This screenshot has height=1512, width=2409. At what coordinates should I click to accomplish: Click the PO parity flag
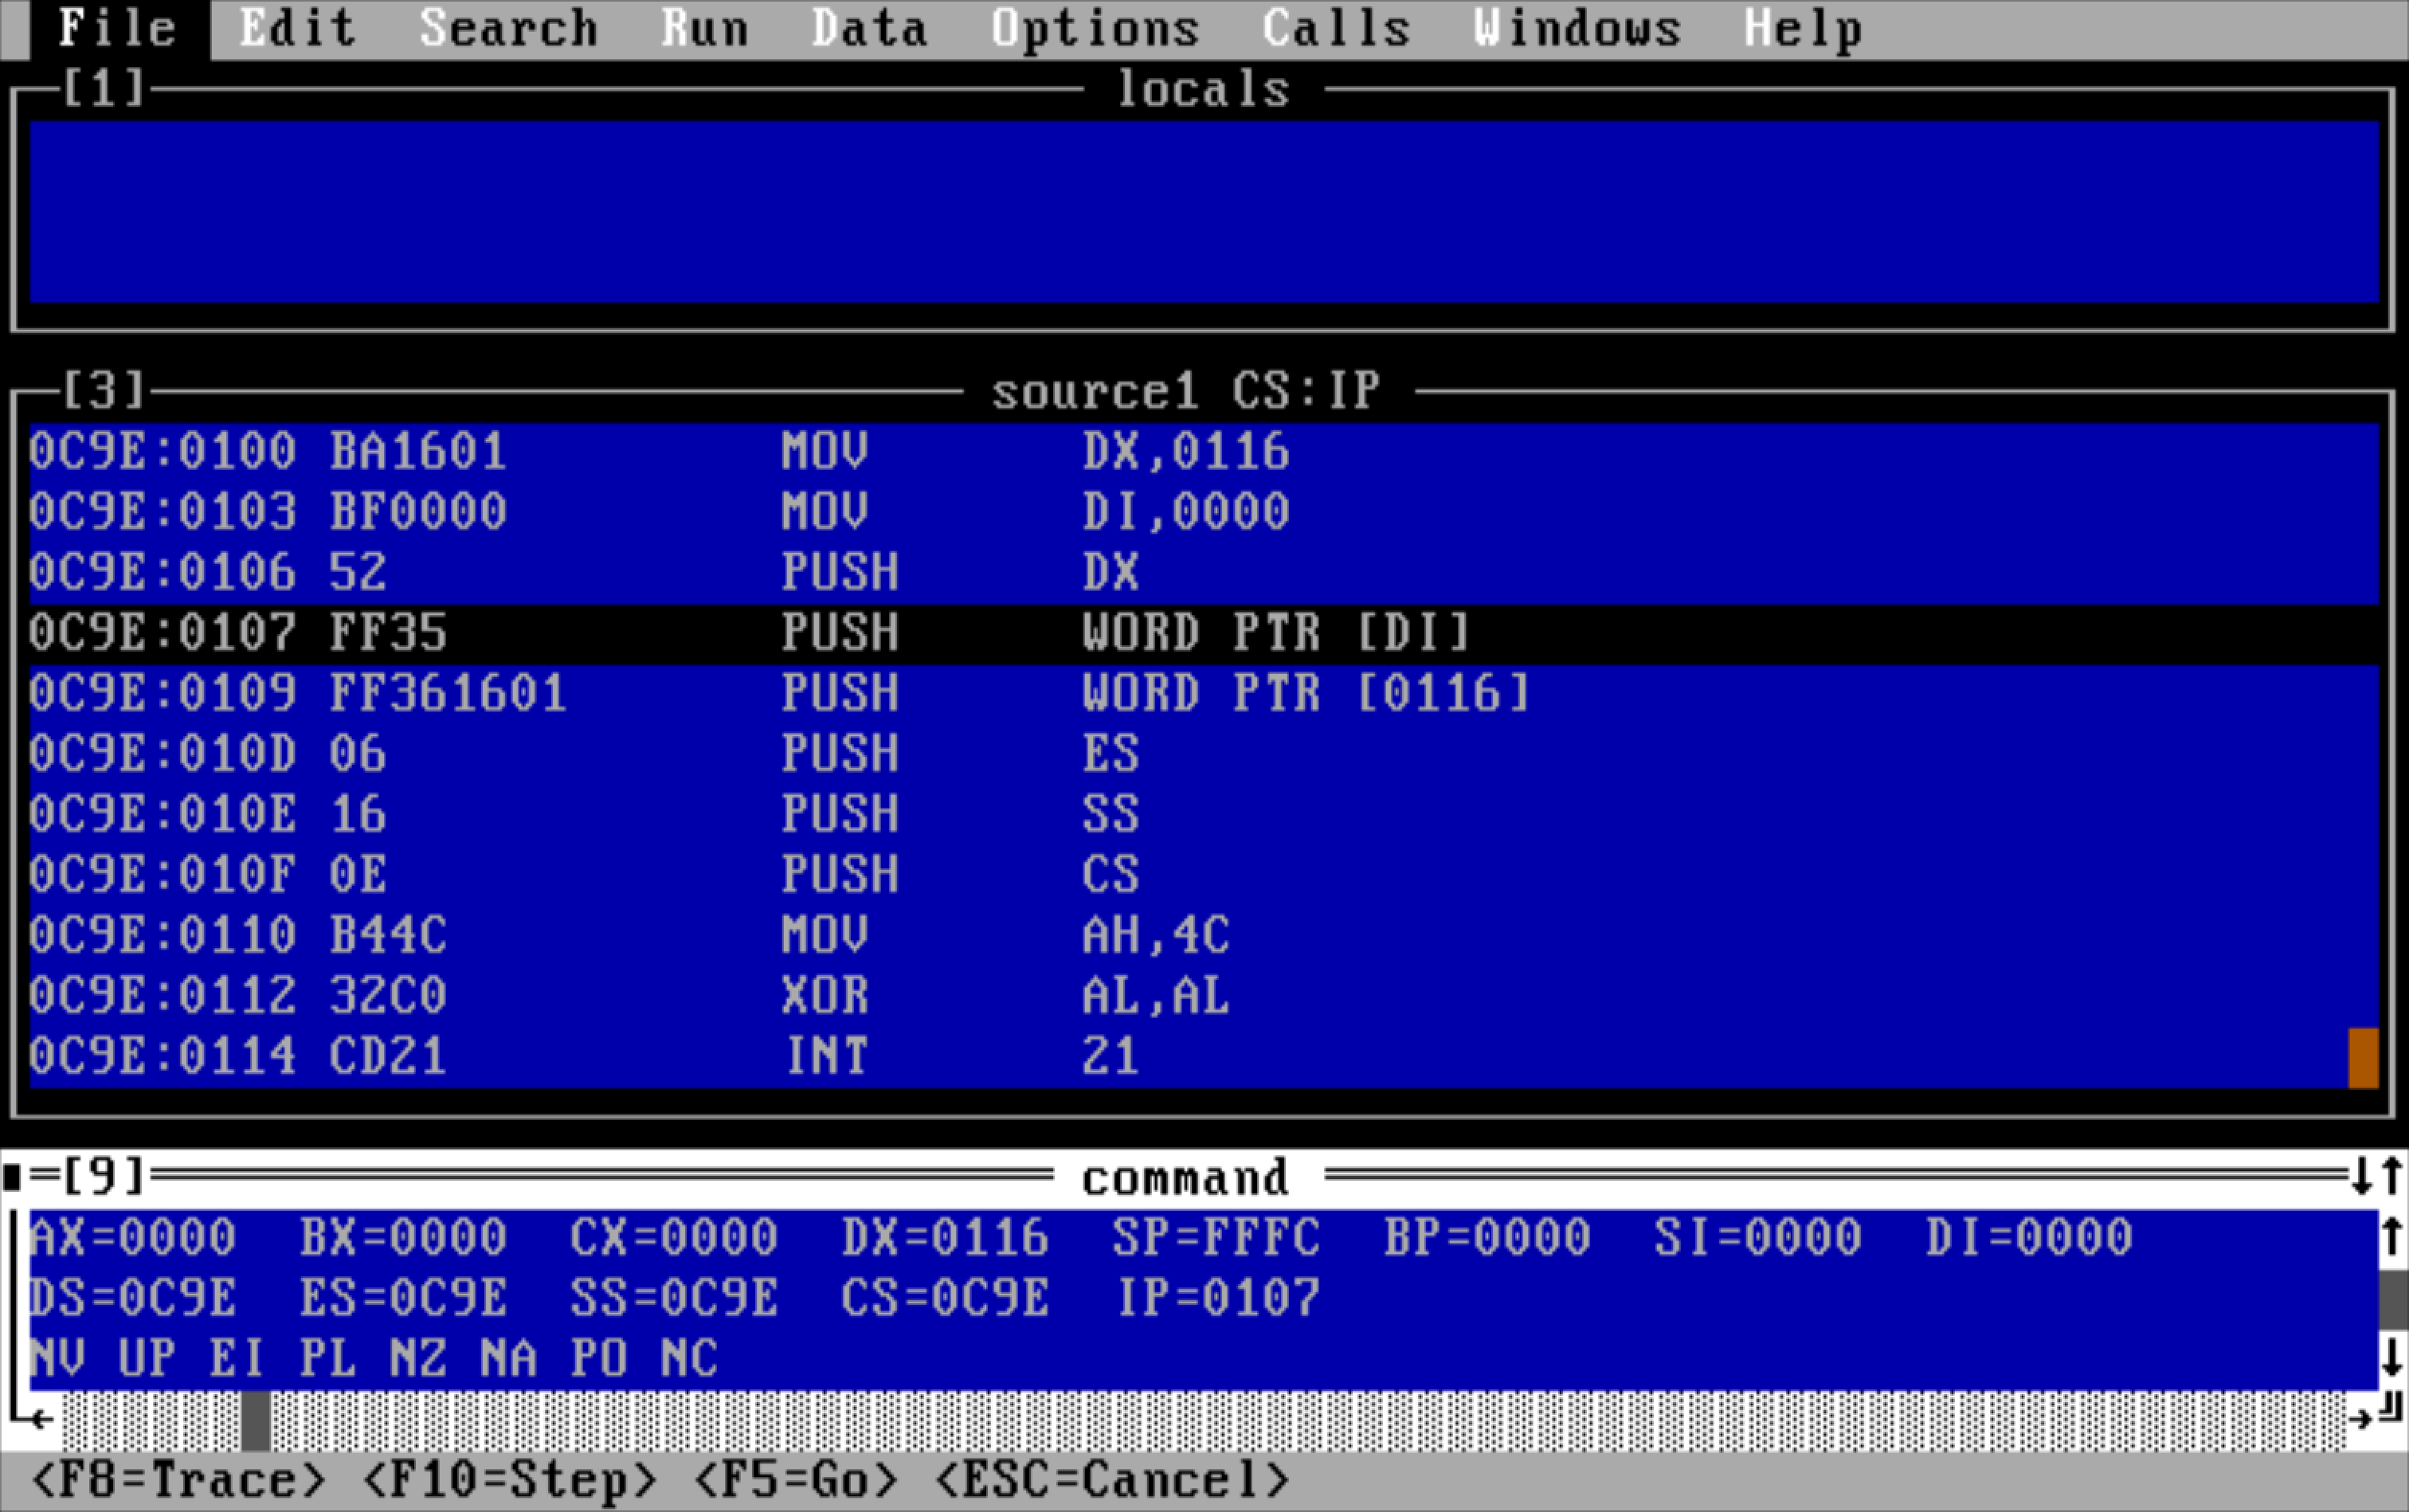(599, 1359)
